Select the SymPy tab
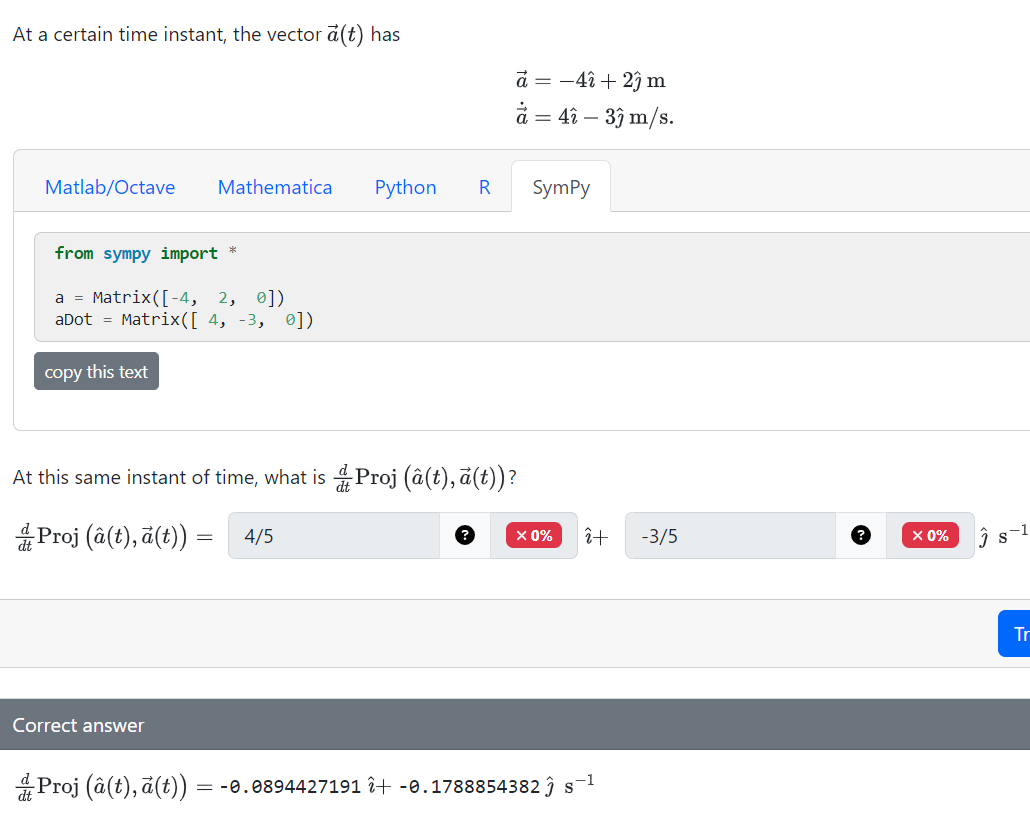 pyautogui.click(x=561, y=187)
